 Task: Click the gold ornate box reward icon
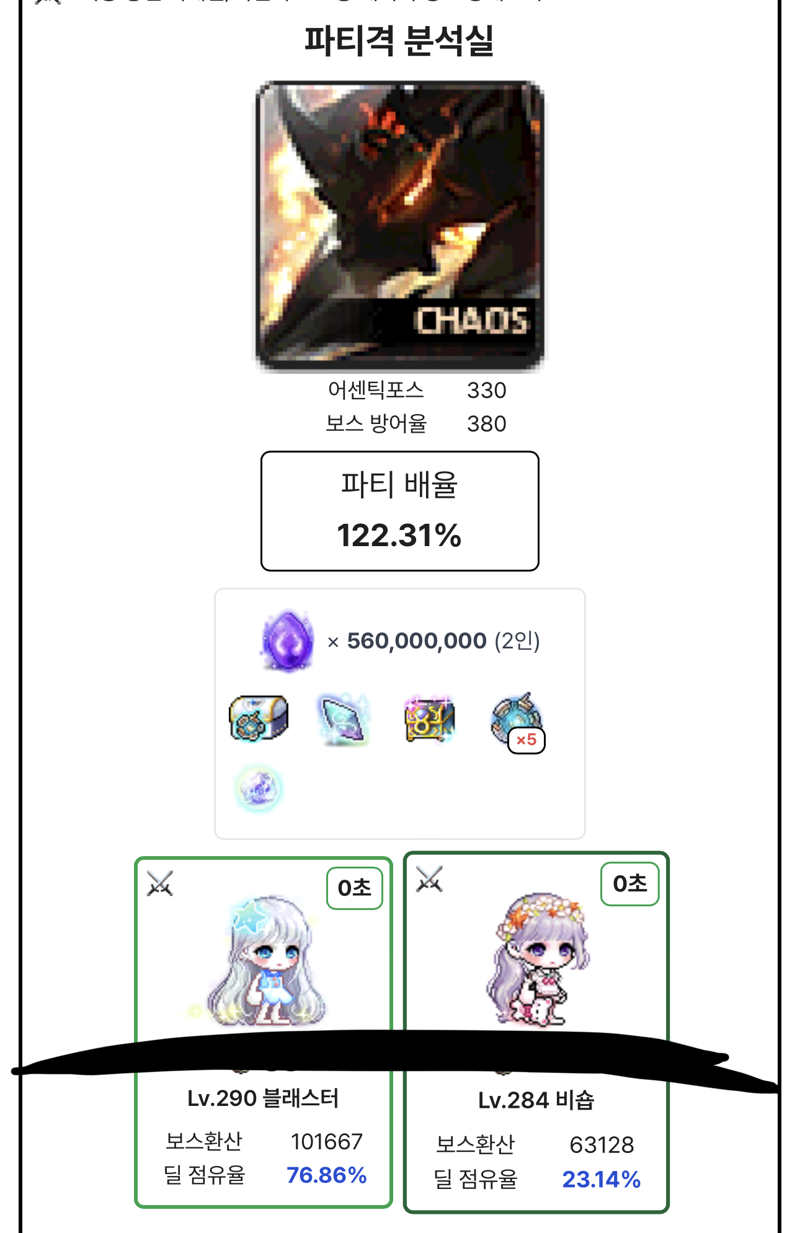coord(429,720)
